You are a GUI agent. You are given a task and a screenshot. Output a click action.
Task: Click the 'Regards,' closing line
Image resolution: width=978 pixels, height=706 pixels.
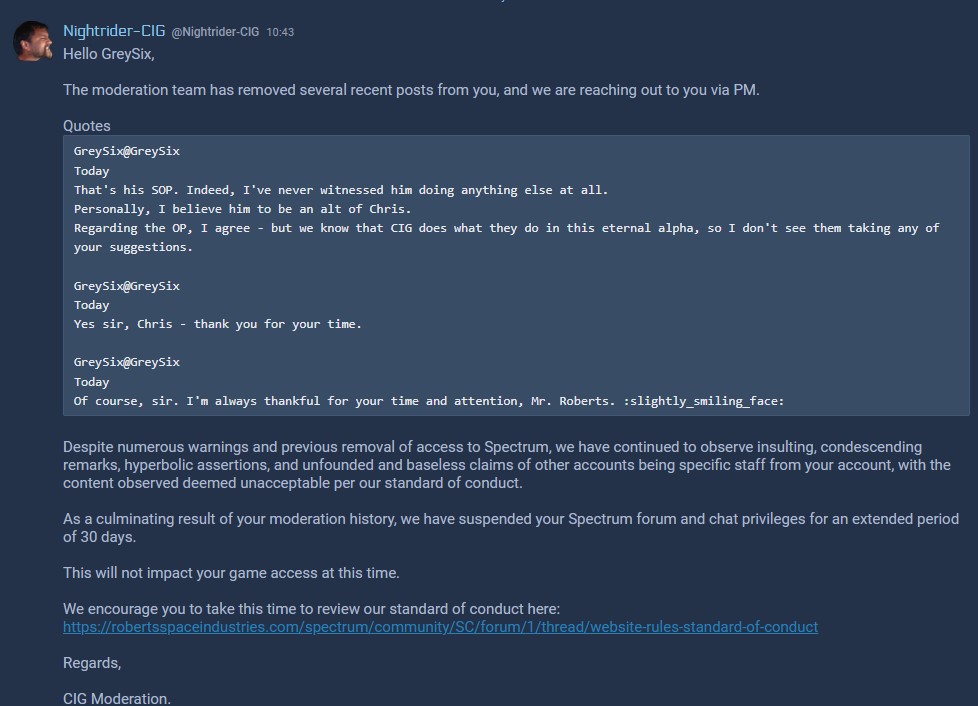(92, 663)
